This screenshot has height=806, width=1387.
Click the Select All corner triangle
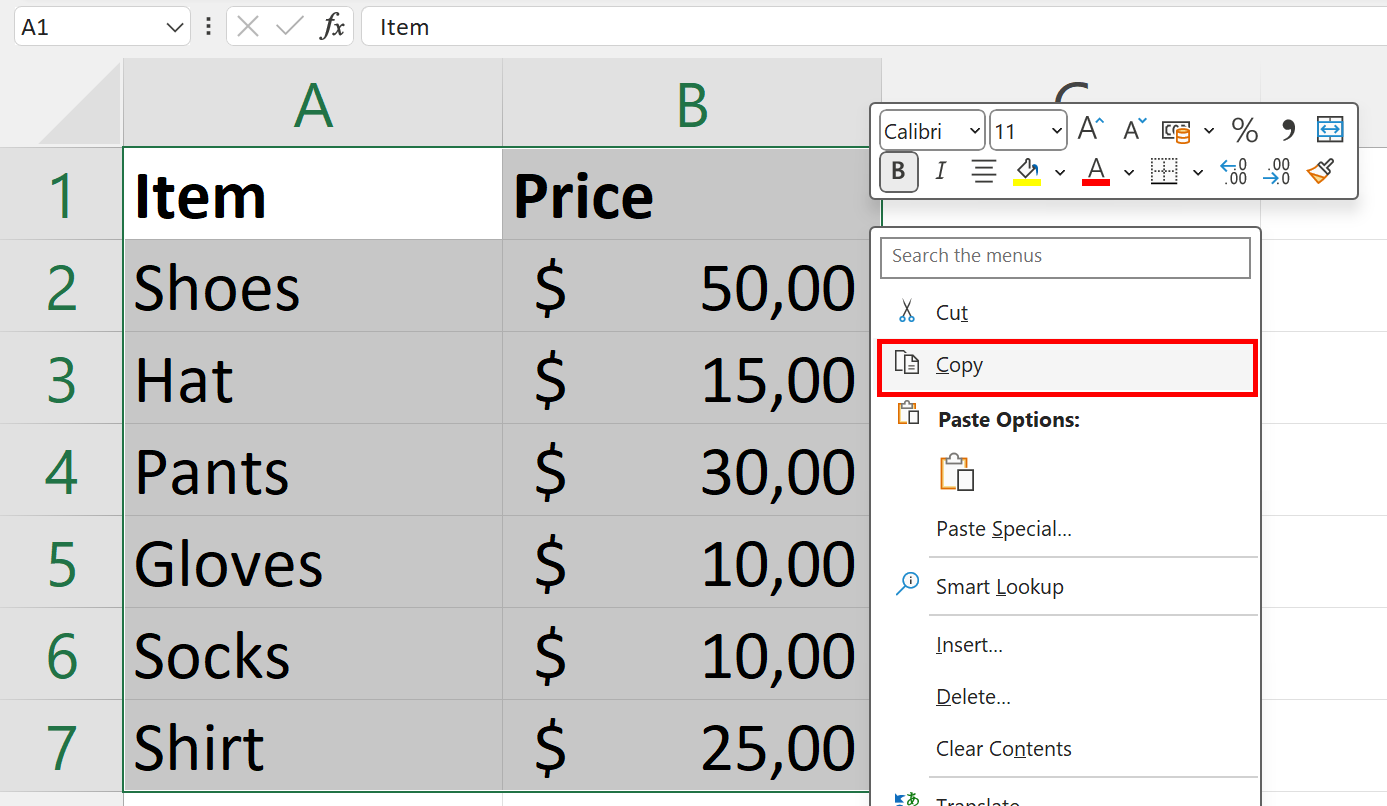[80, 103]
